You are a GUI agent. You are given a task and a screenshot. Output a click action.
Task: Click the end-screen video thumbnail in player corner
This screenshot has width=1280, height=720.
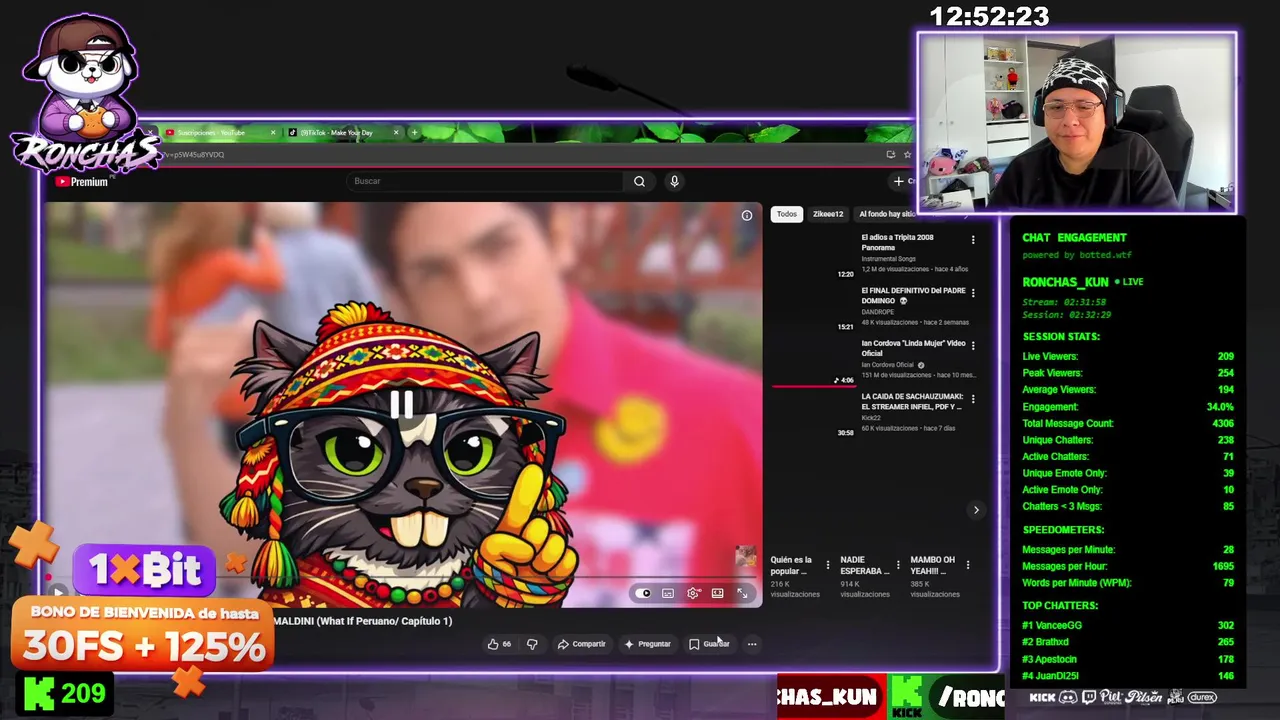point(746,557)
